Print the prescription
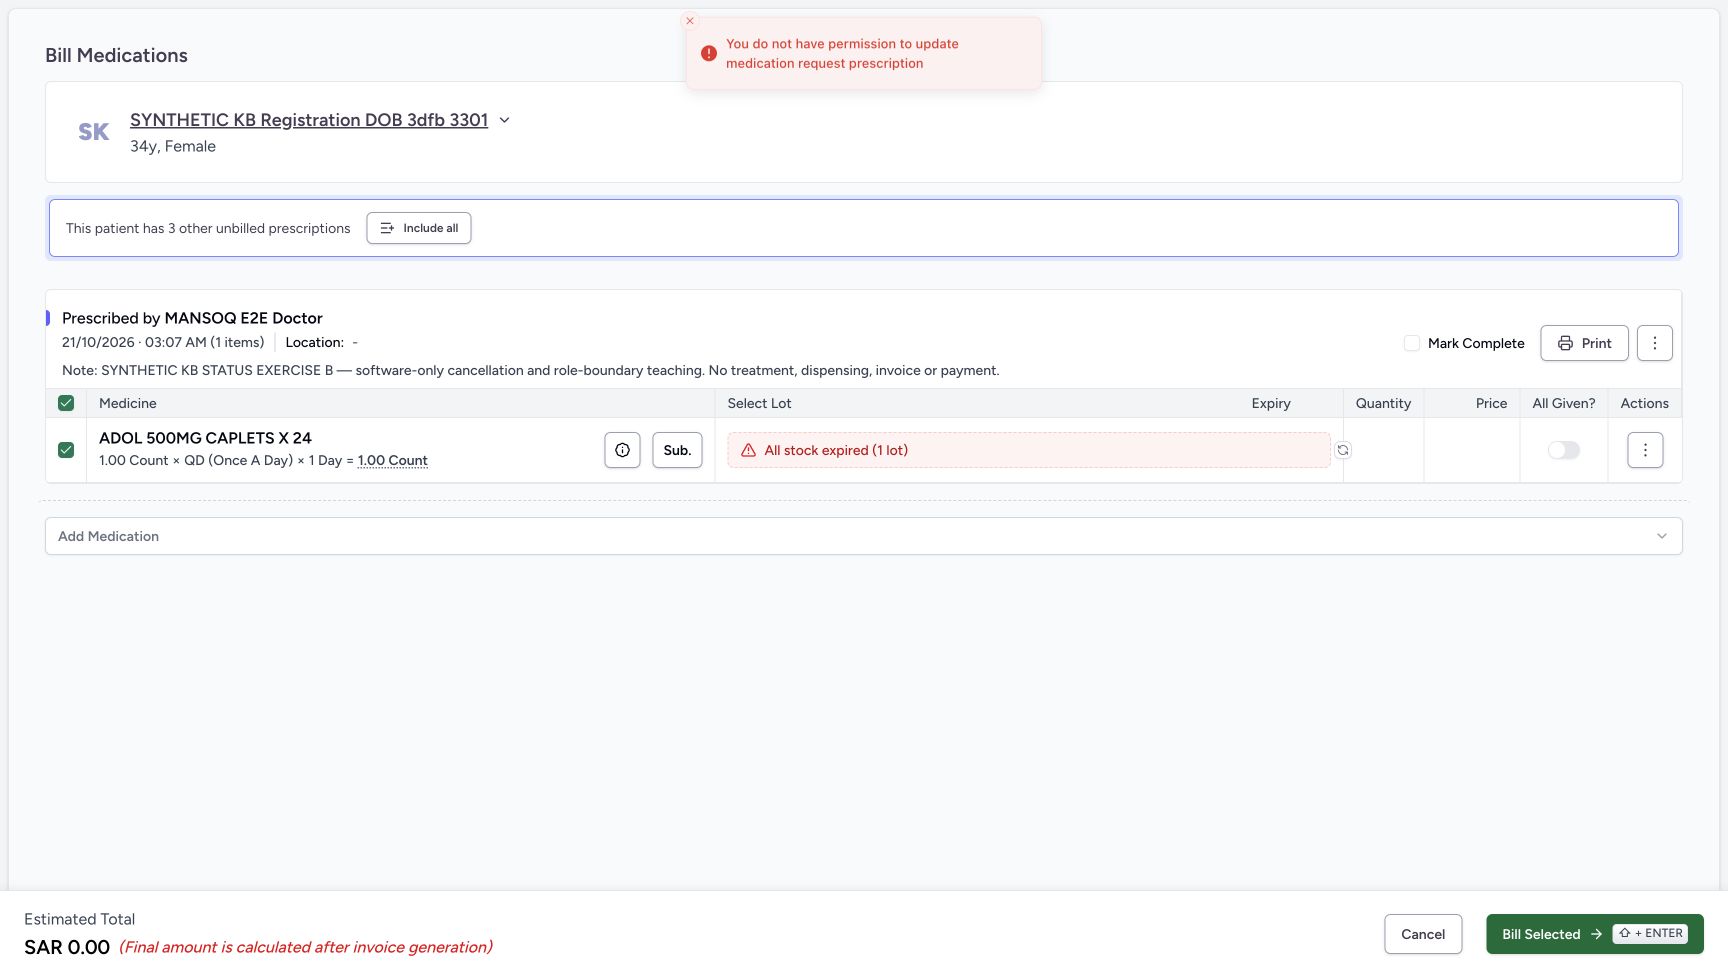 (1584, 343)
